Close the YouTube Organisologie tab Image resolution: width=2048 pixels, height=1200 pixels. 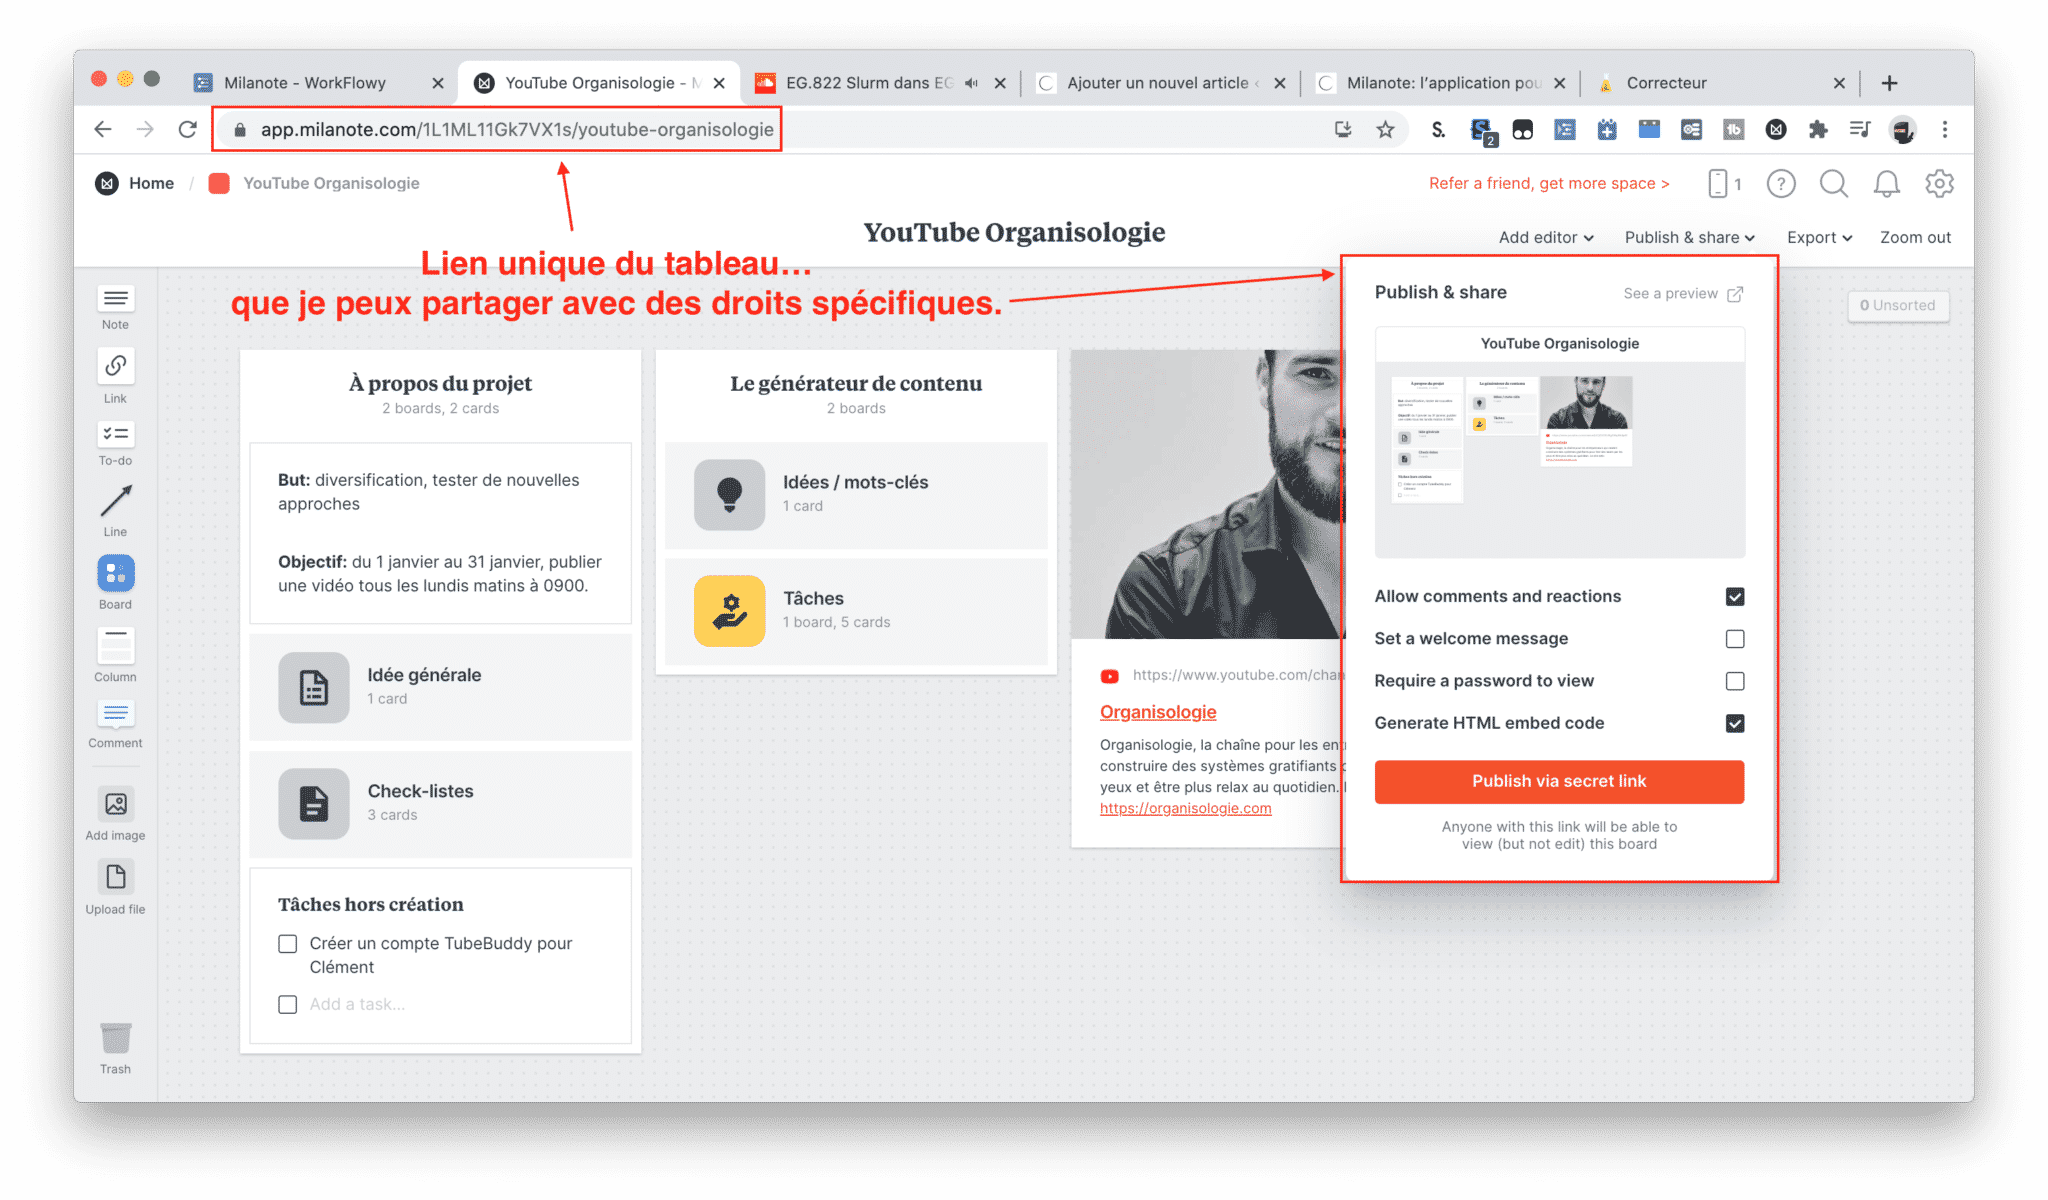[719, 83]
